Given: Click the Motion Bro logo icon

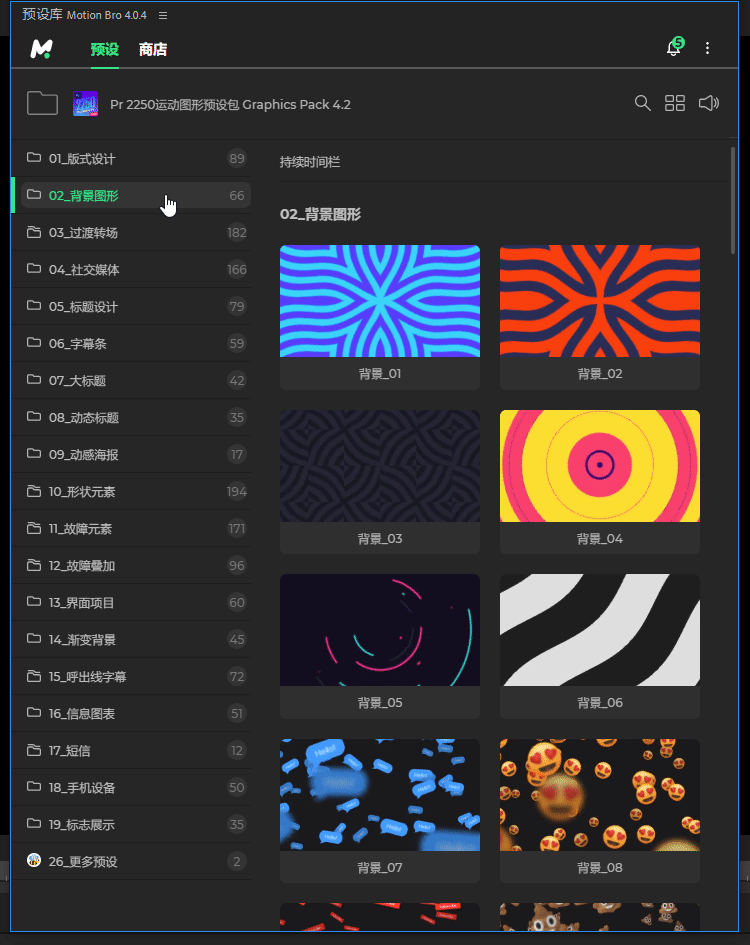Looking at the screenshot, I should 42,49.
